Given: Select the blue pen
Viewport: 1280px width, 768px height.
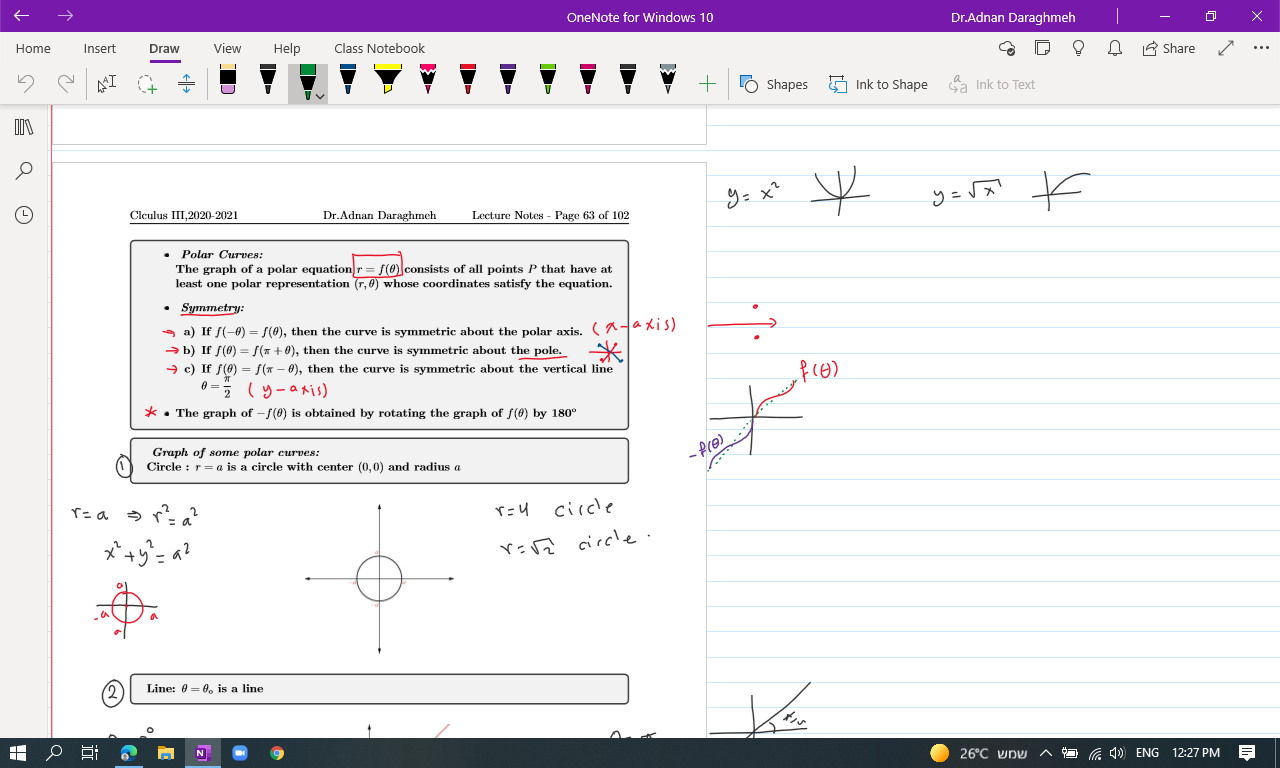Looking at the screenshot, I should pos(348,81).
